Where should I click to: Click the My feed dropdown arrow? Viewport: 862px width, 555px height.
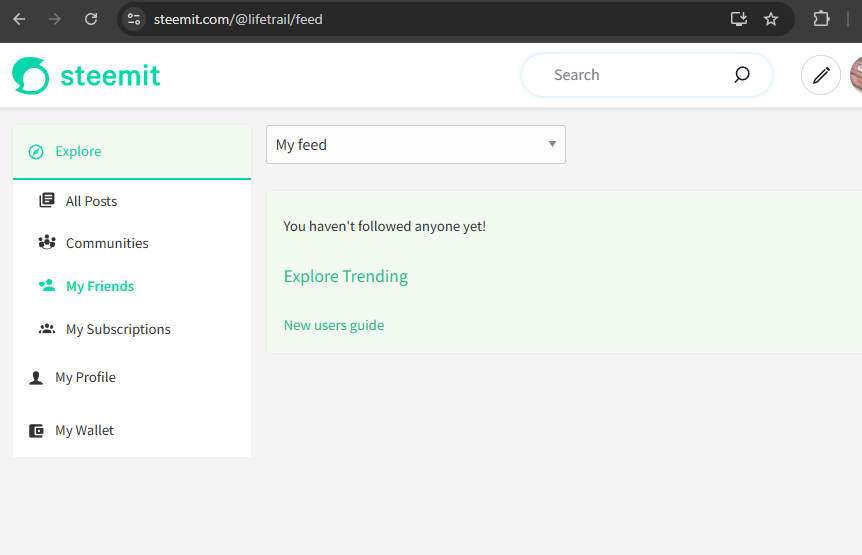552,144
